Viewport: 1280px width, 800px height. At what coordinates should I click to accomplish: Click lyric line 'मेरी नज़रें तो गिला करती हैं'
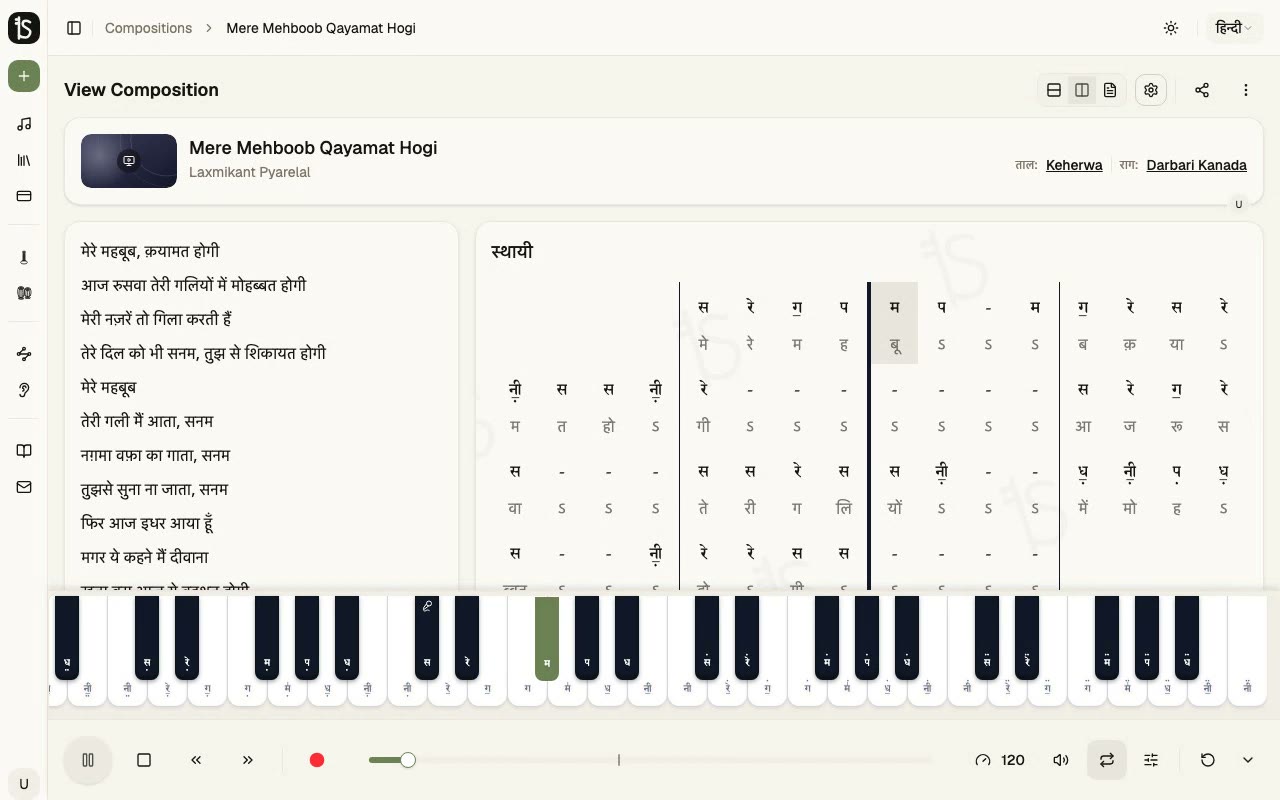point(157,319)
